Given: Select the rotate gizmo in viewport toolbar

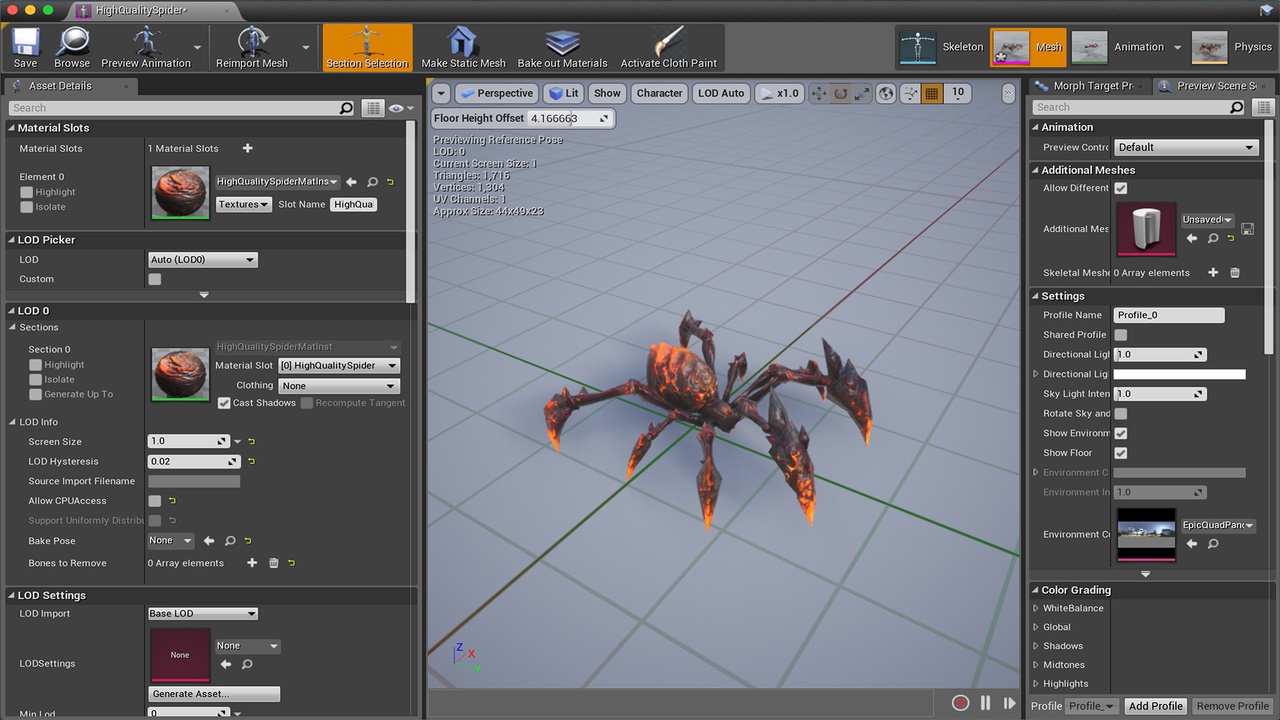Looking at the screenshot, I should [840, 93].
